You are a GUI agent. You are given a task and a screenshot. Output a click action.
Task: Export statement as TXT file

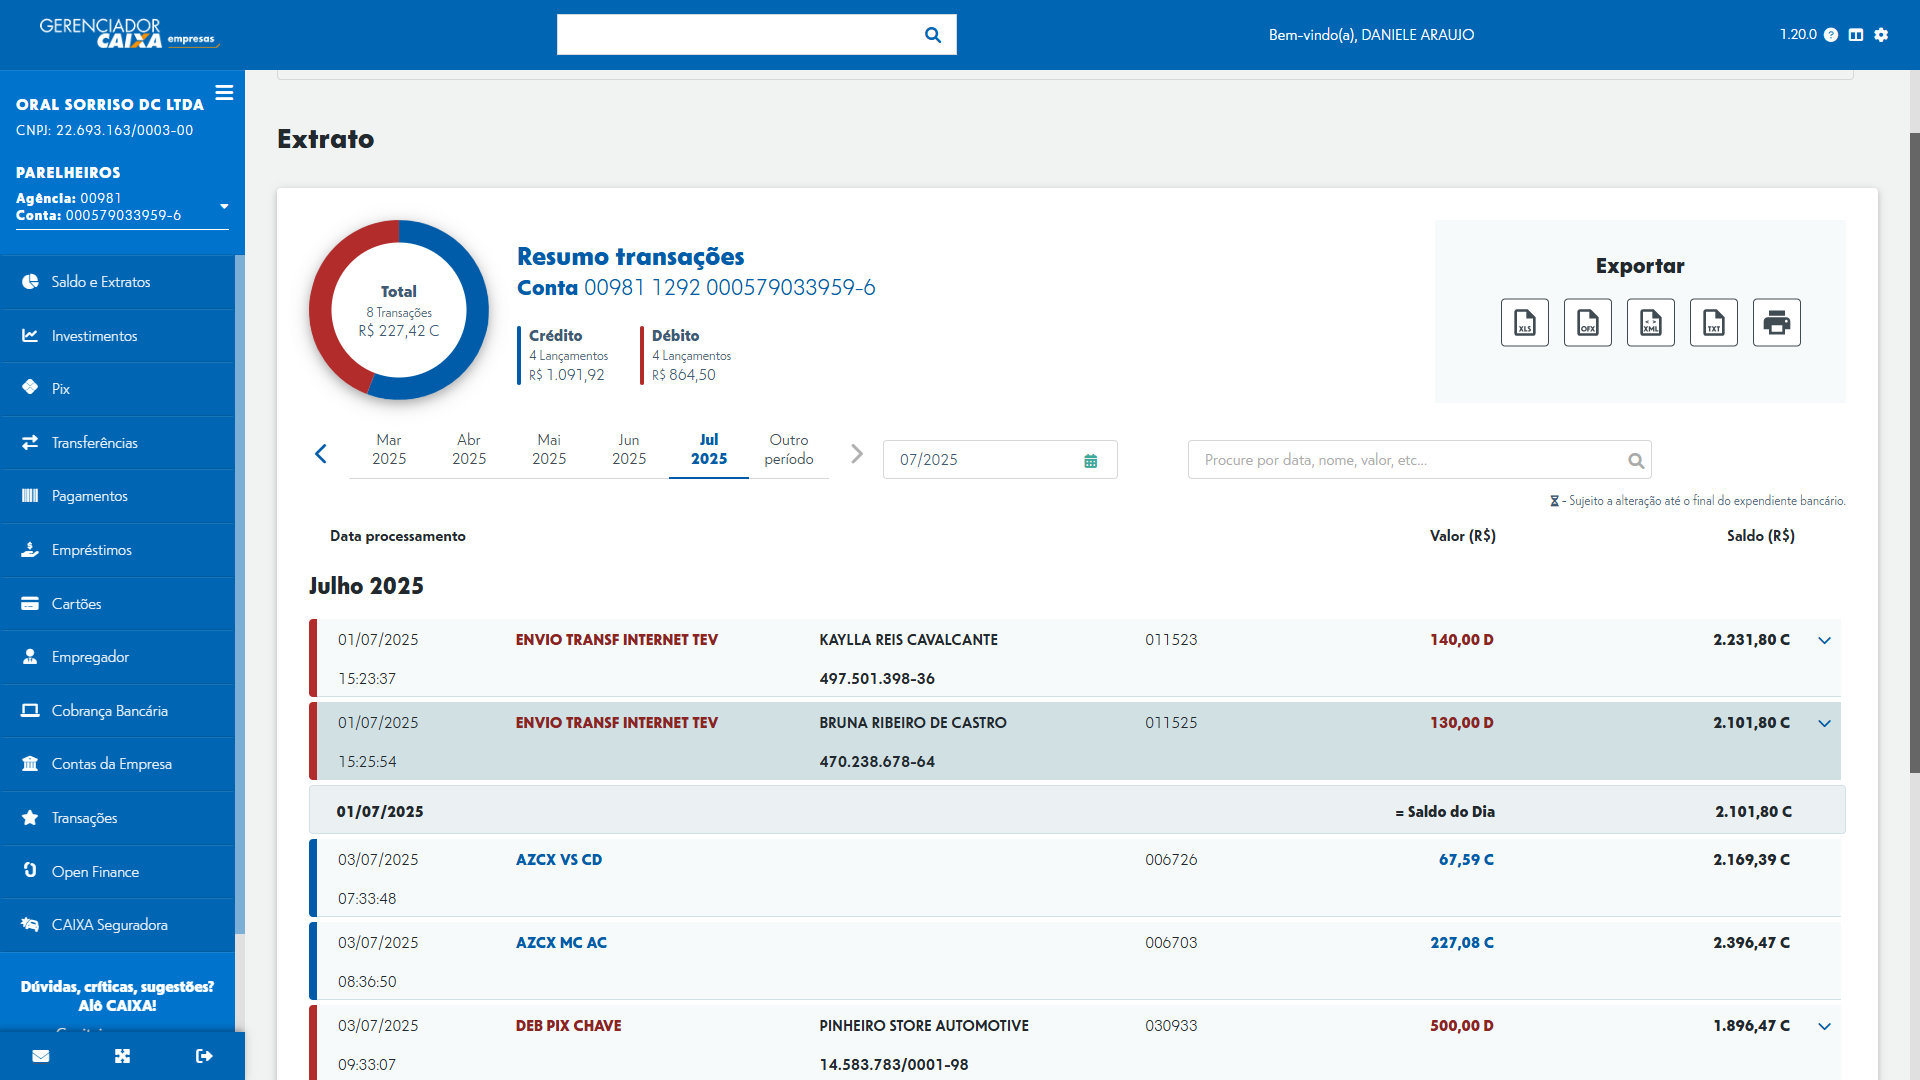(1713, 322)
